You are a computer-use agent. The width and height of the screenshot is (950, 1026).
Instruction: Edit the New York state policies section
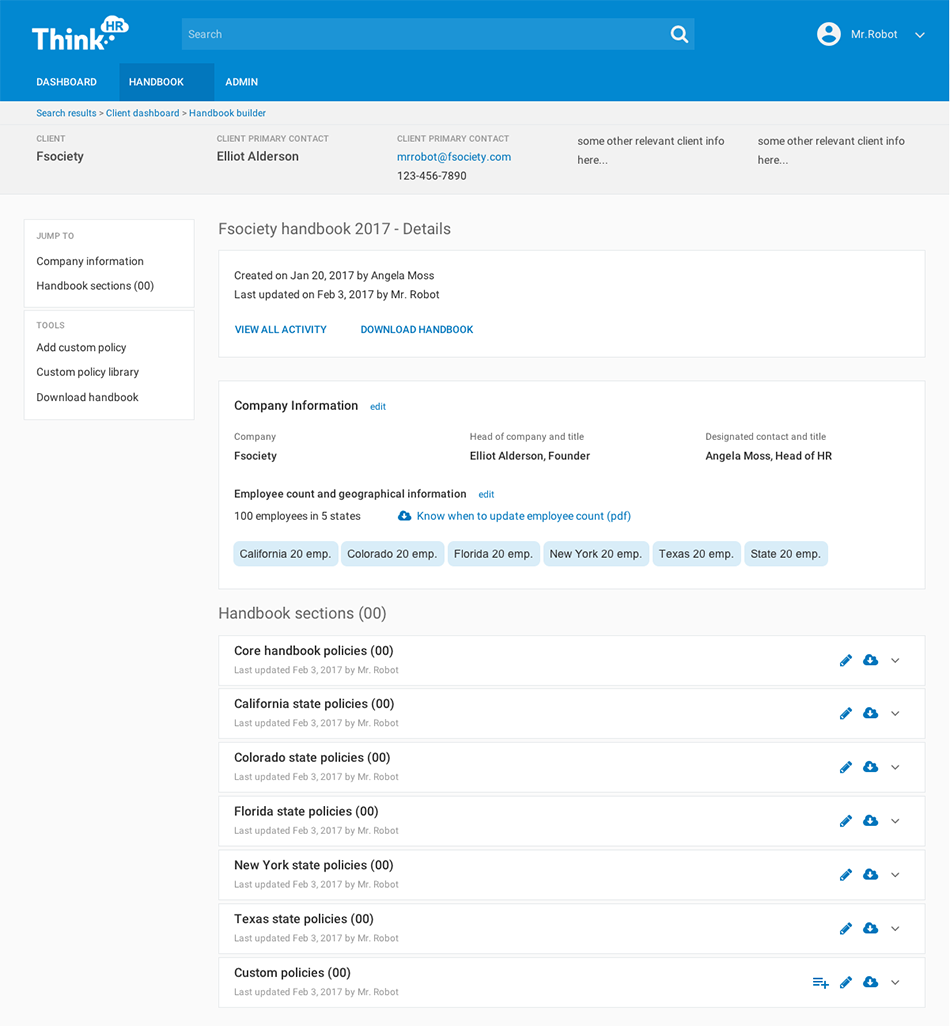(x=846, y=875)
